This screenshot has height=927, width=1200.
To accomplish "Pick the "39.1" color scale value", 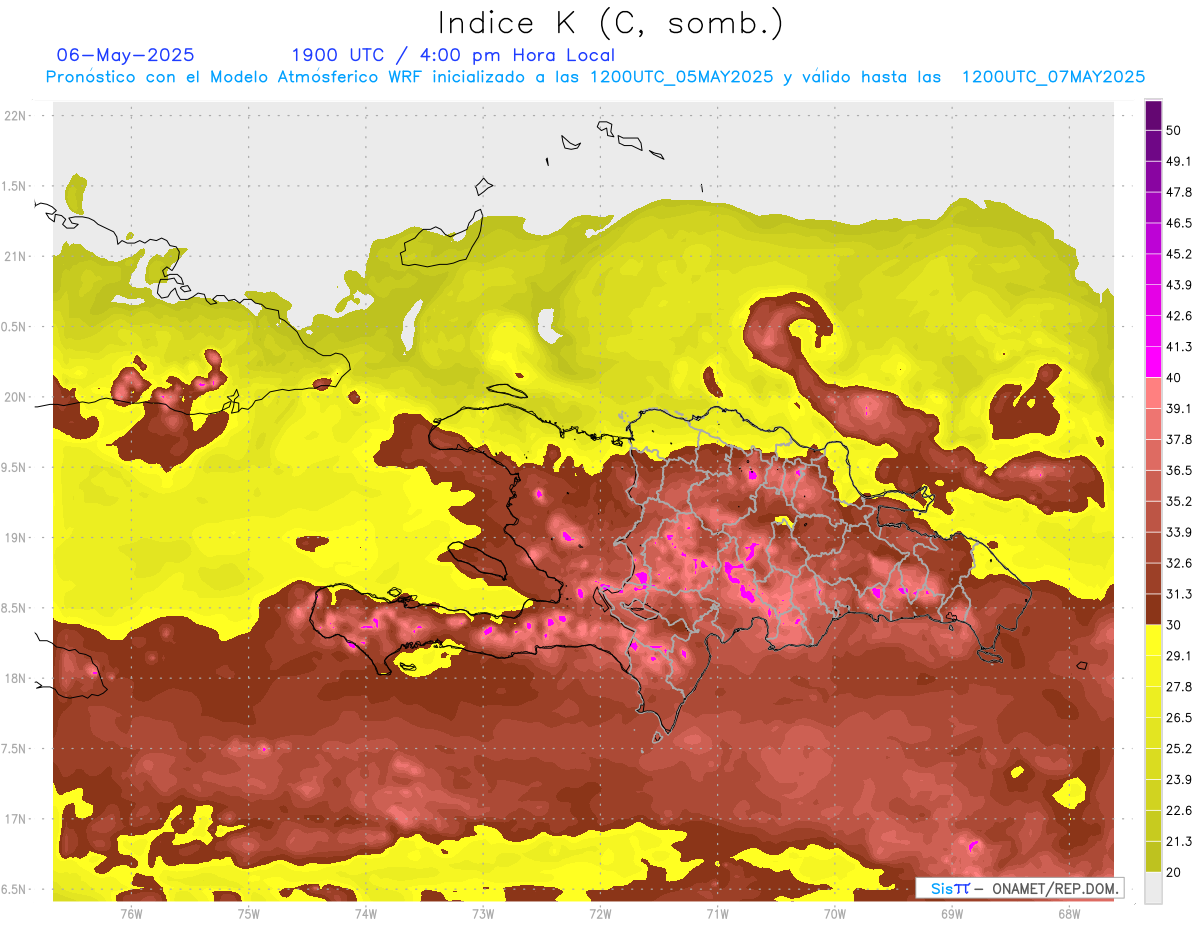I will point(1179,408).
